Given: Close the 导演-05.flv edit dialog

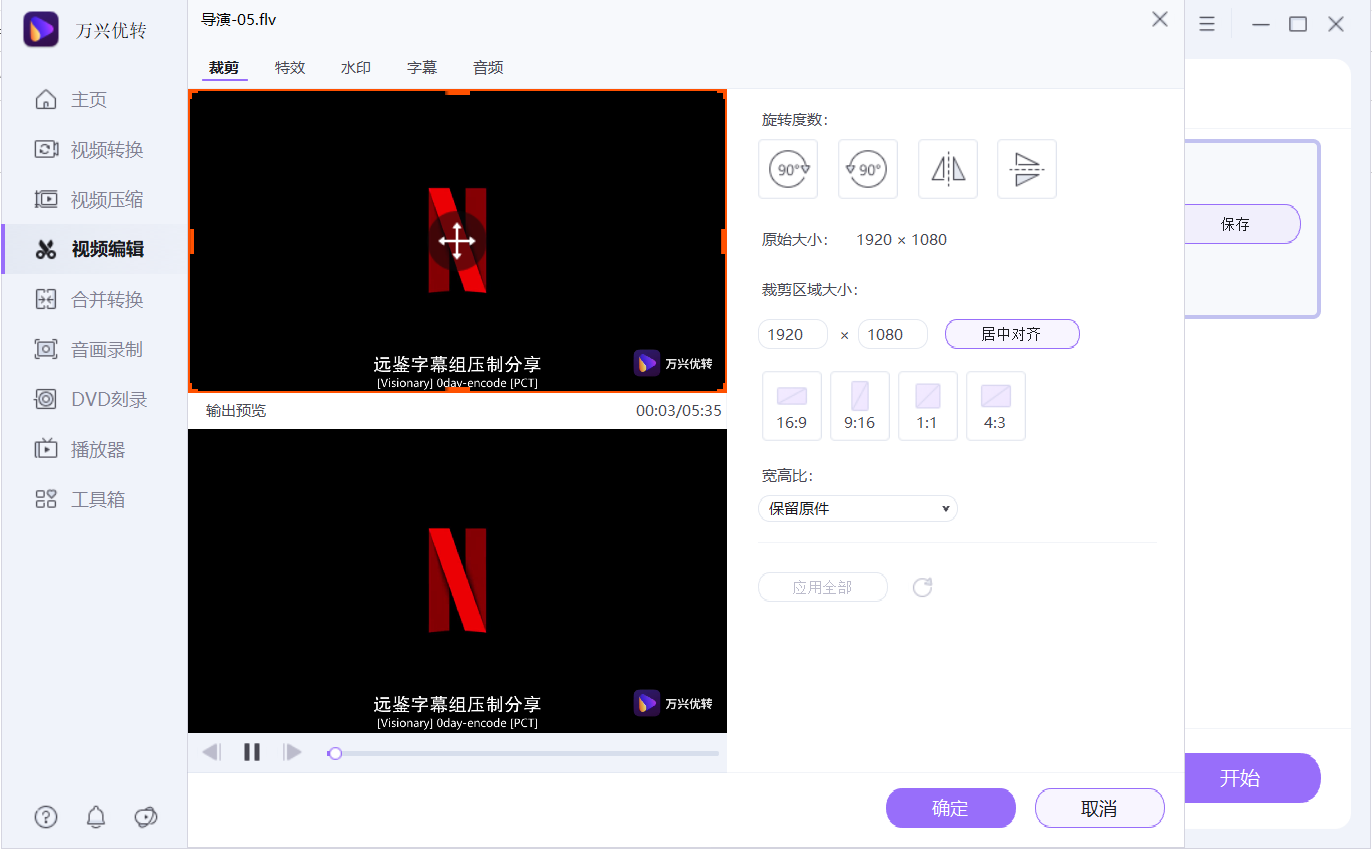Looking at the screenshot, I should click(1160, 19).
